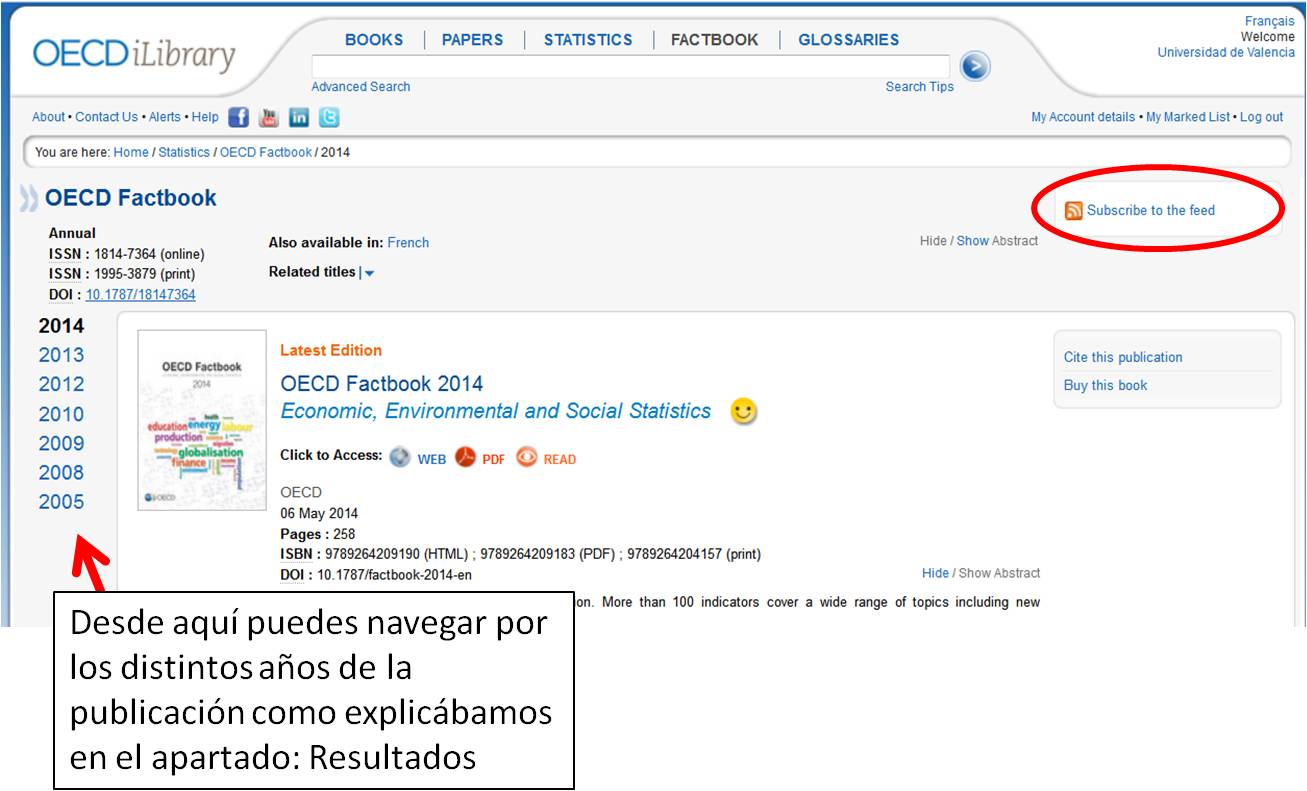
Task: Switch language to Français
Action: pyautogui.click(x=1270, y=21)
